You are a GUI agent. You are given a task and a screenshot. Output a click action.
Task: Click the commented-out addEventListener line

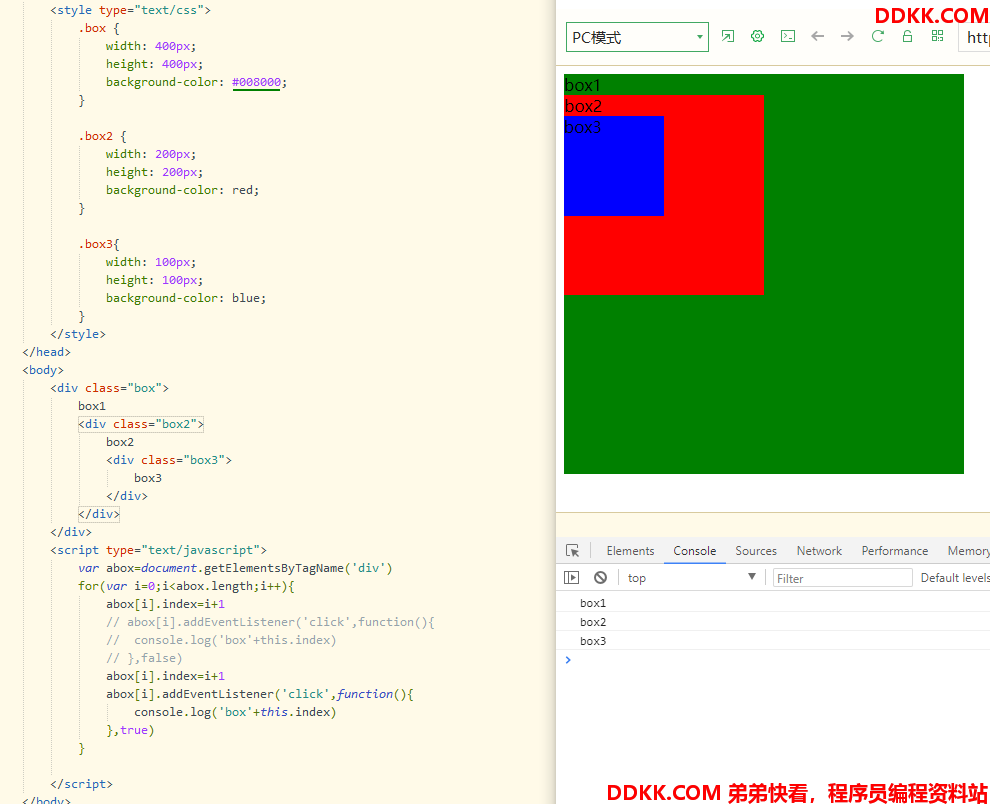(x=270, y=622)
